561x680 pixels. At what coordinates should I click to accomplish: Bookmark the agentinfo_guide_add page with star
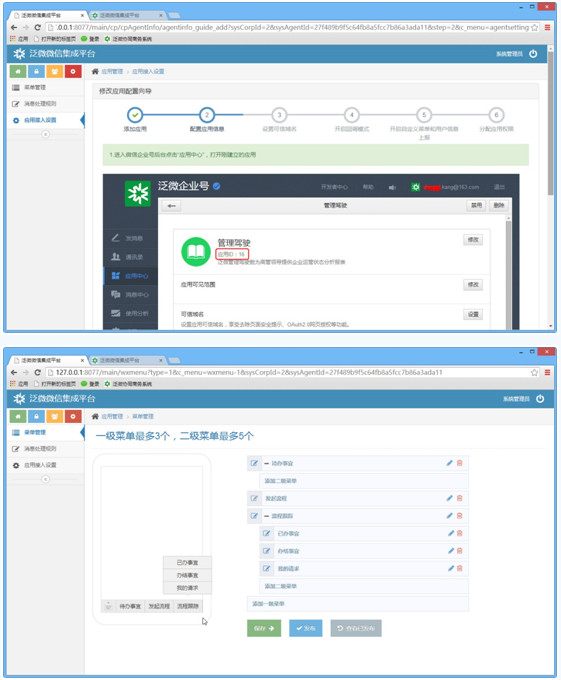click(x=535, y=27)
